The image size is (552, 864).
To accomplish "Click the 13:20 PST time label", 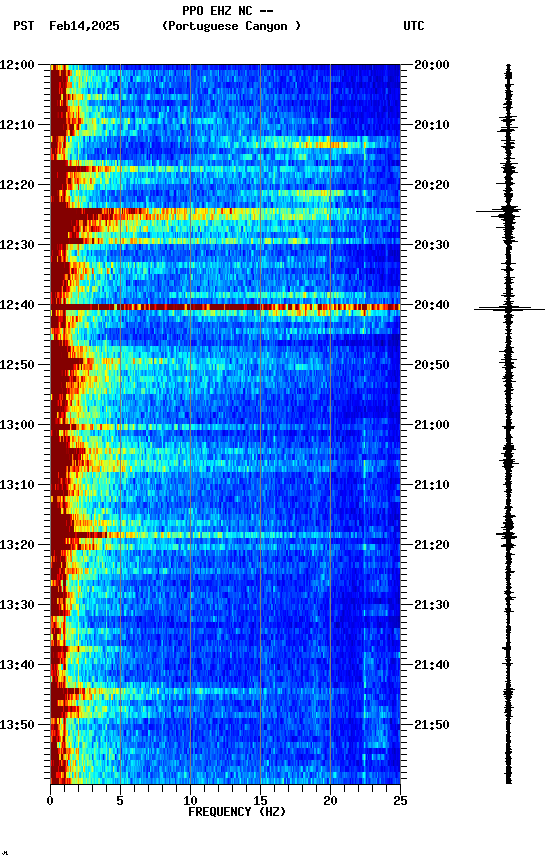I will 17,546.
